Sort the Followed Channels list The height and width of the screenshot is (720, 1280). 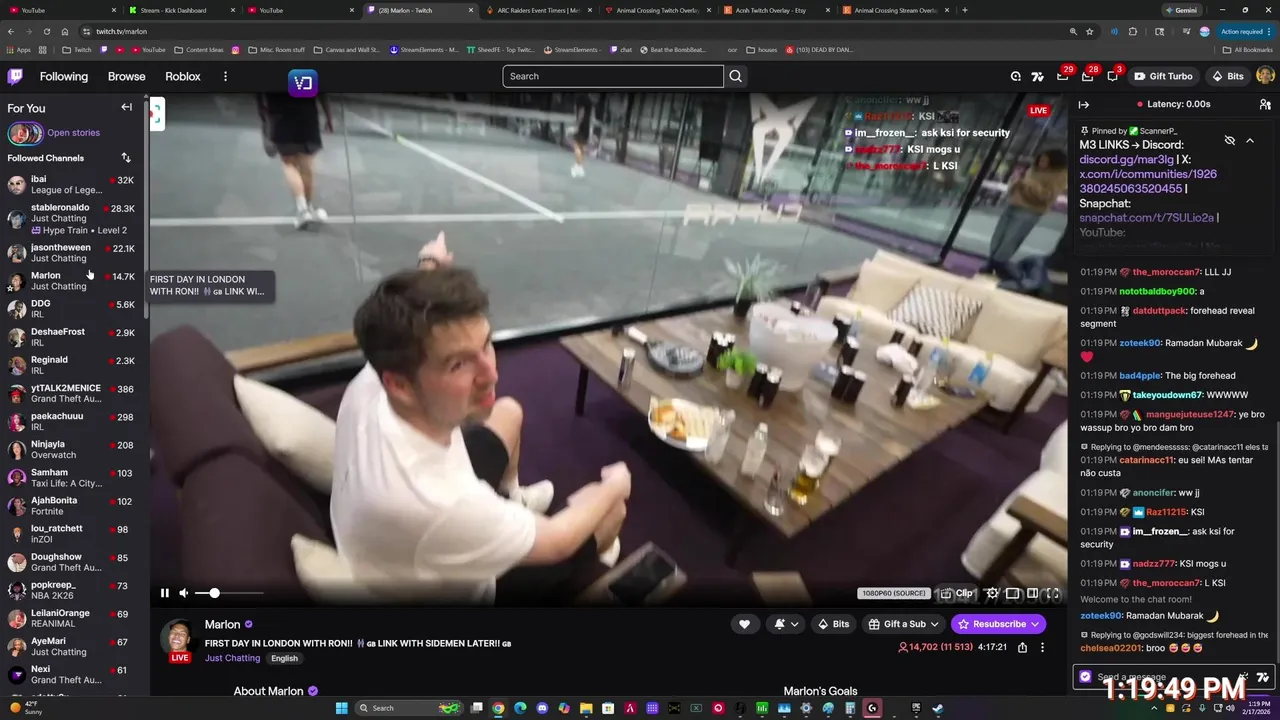[x=126, y=158]
